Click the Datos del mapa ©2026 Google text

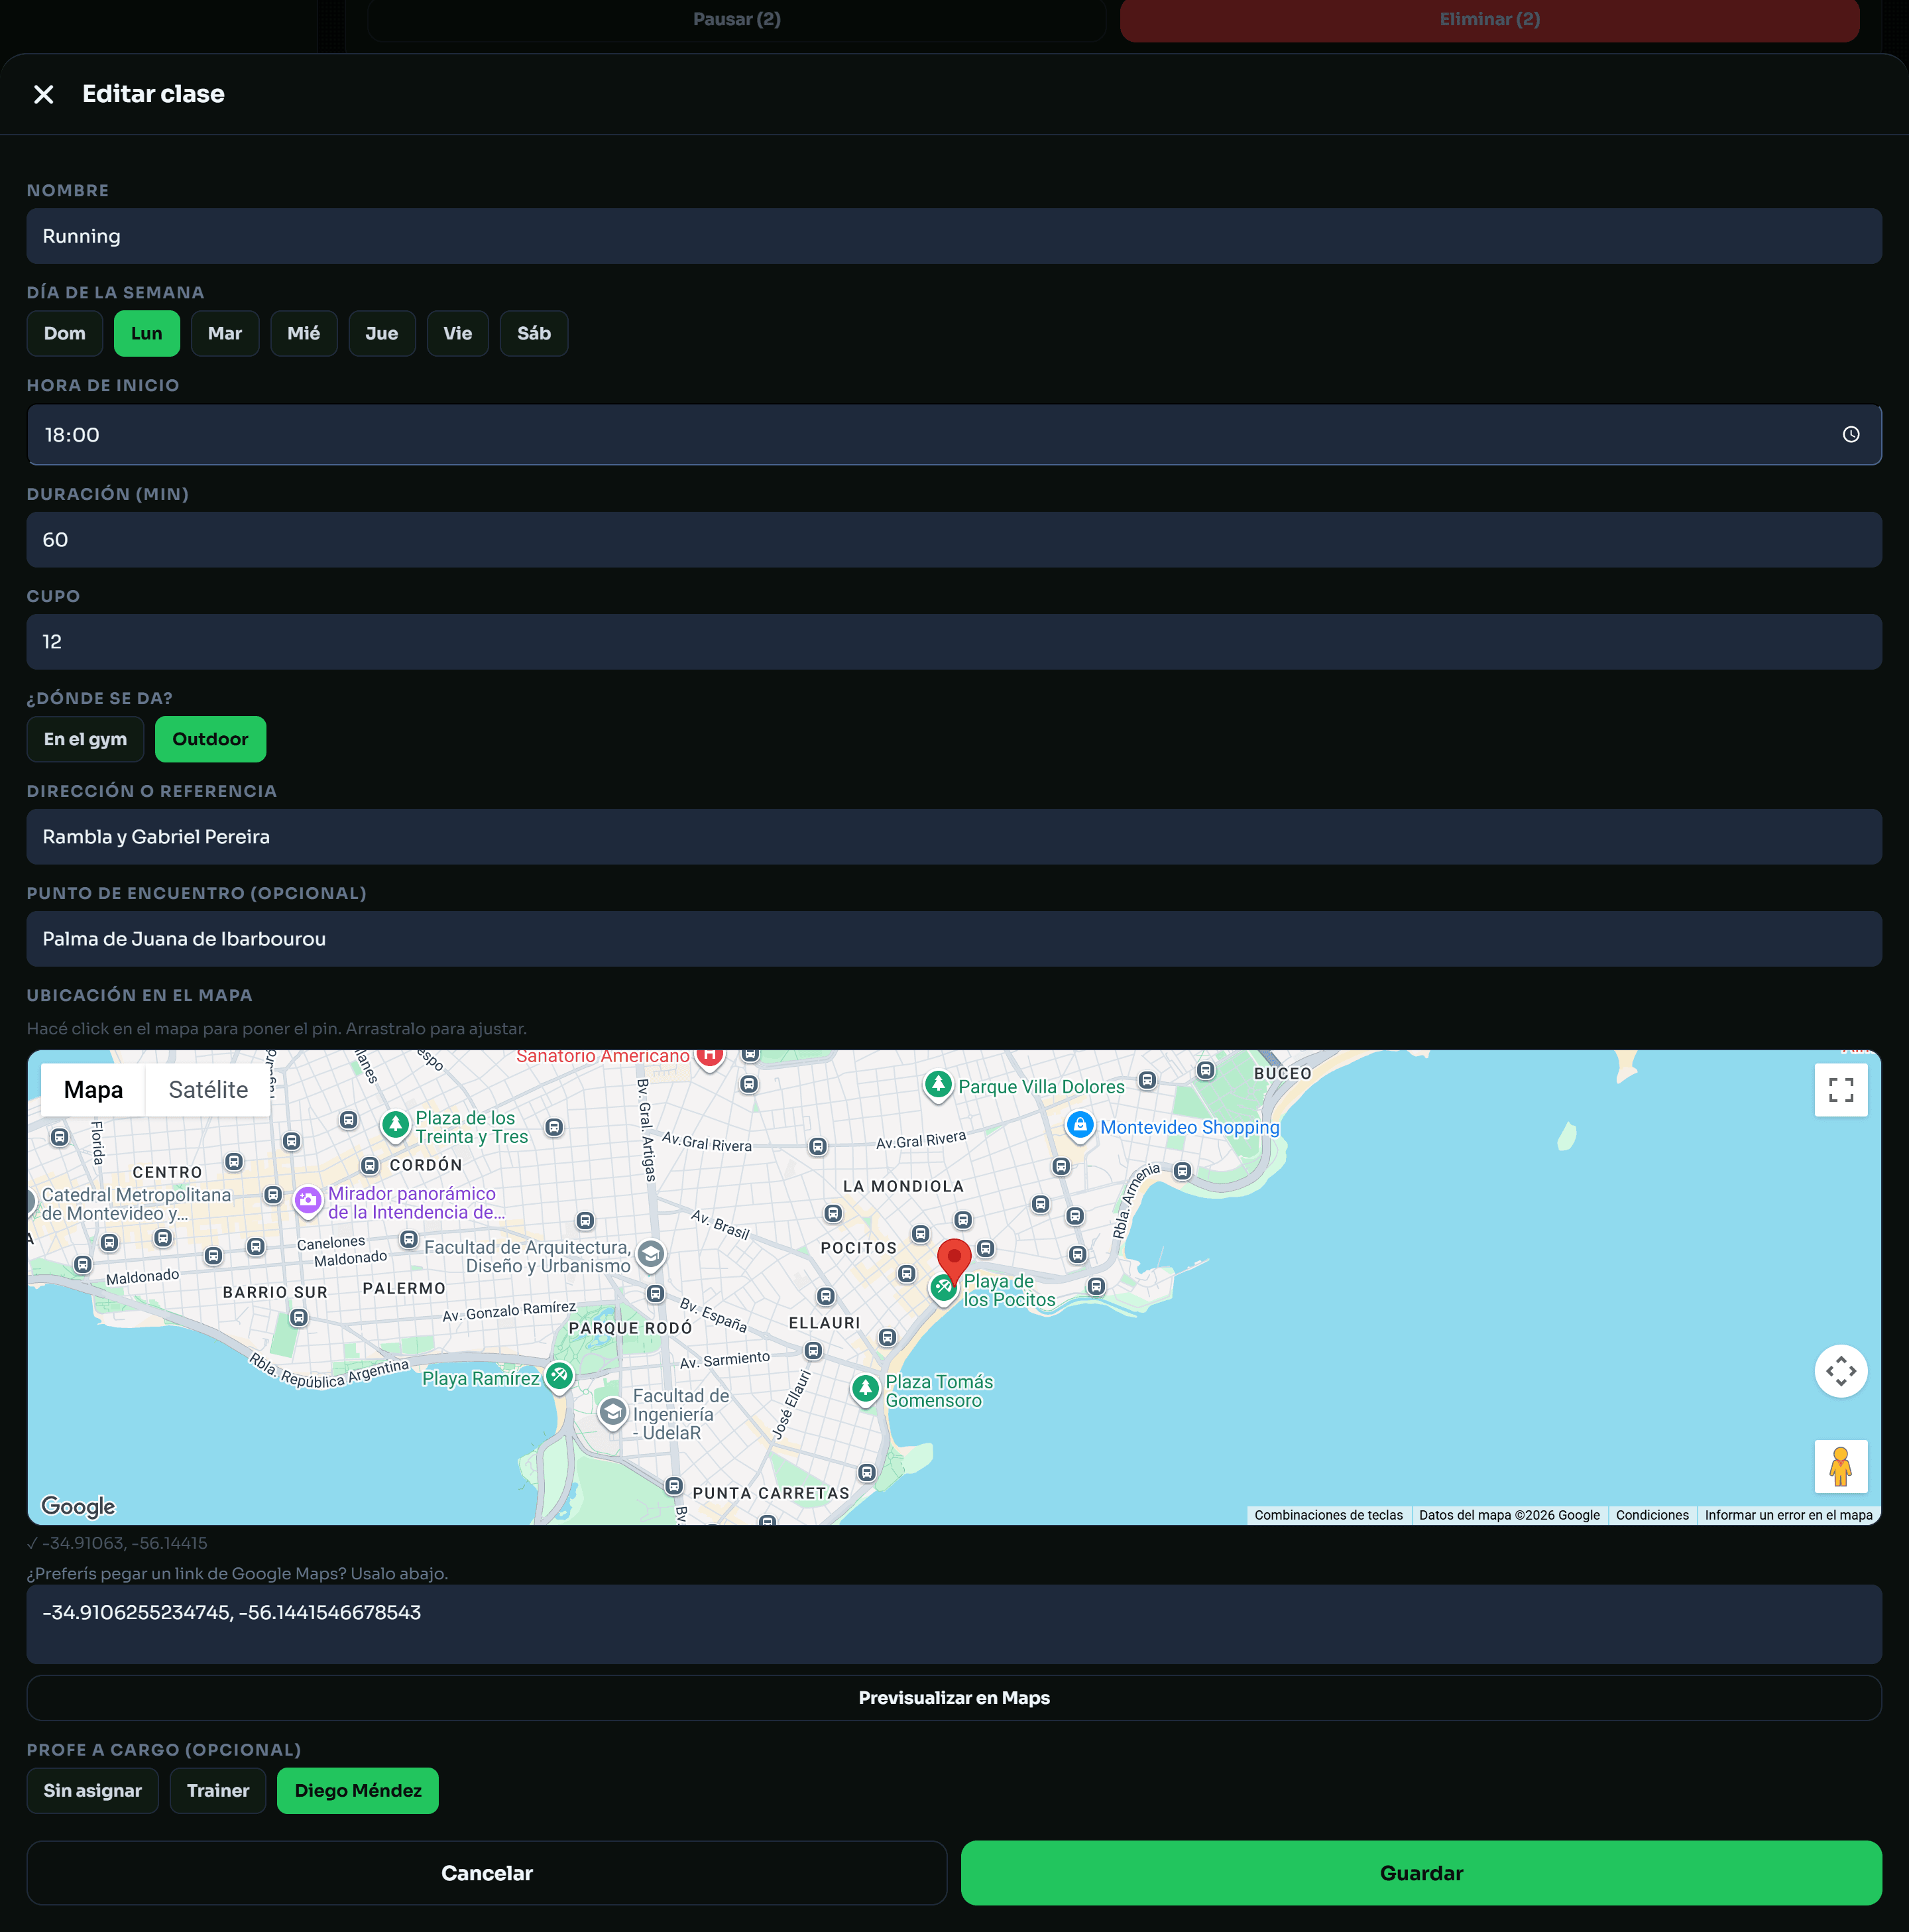[x=1509, y=1515]
